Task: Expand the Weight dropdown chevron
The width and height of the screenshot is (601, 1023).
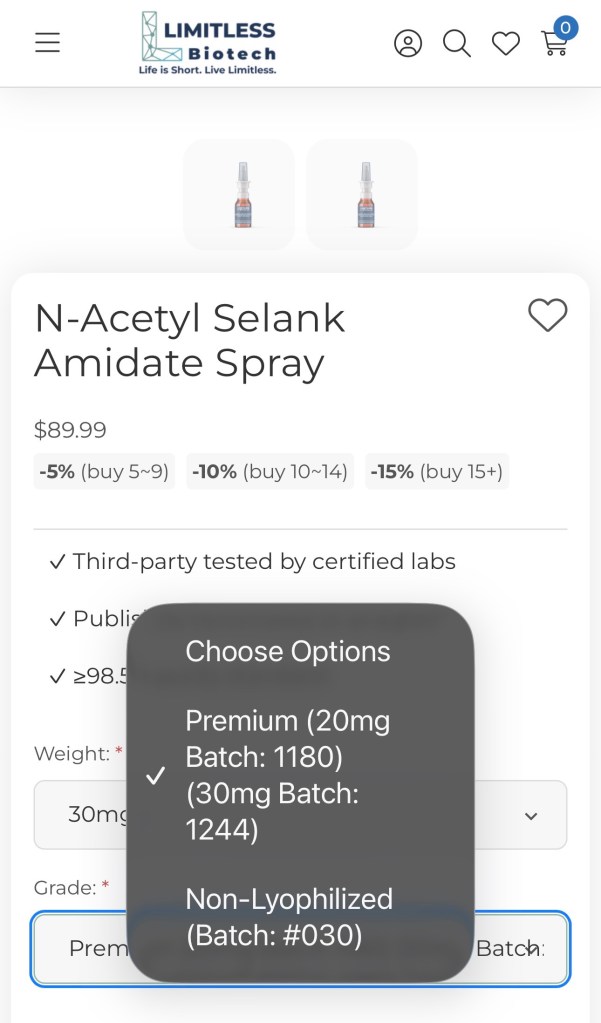Action: [531, 816]
